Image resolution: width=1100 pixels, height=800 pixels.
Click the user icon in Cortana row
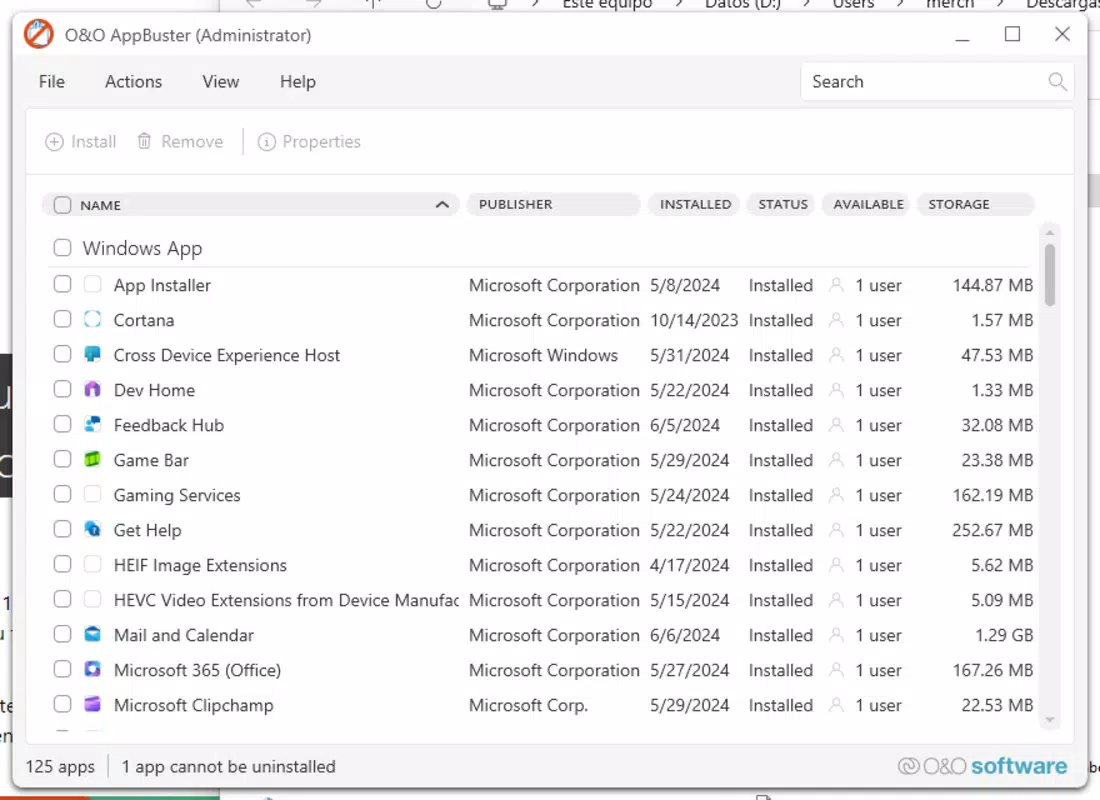(x=836, y=320)
